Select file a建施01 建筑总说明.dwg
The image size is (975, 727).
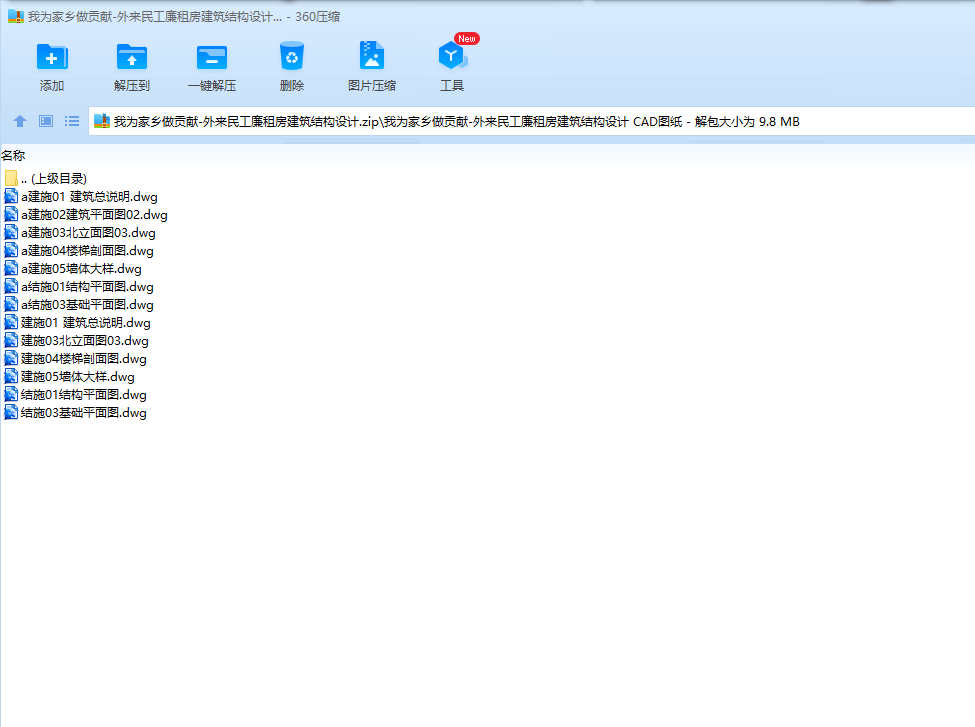pyautogui.click(x=89, y=197)
